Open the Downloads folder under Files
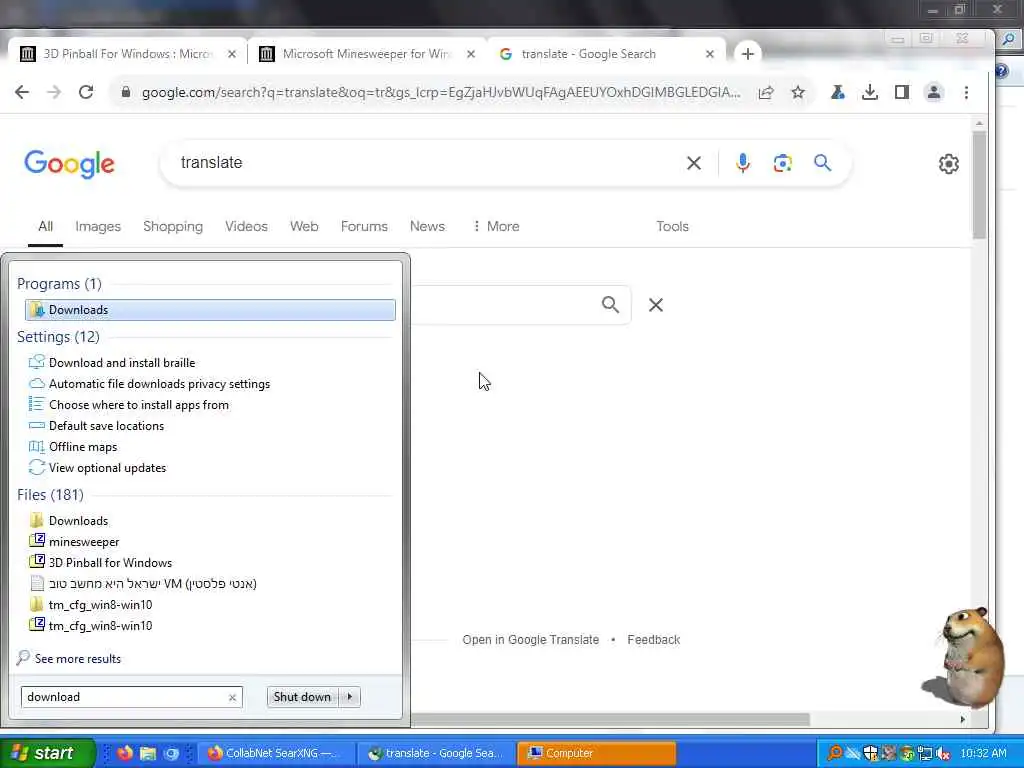 (78, 520)
